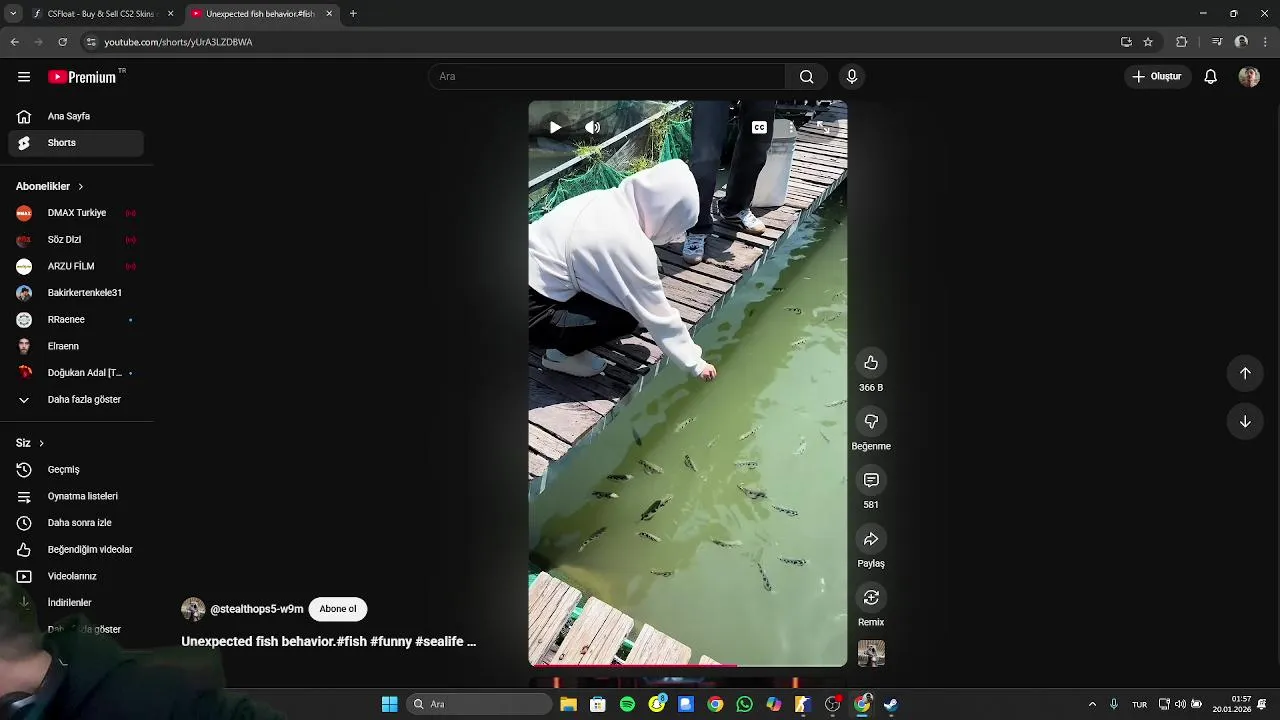Open the Elraenn channel
The width and height of the screenshot is (1280, 720).
76,346
